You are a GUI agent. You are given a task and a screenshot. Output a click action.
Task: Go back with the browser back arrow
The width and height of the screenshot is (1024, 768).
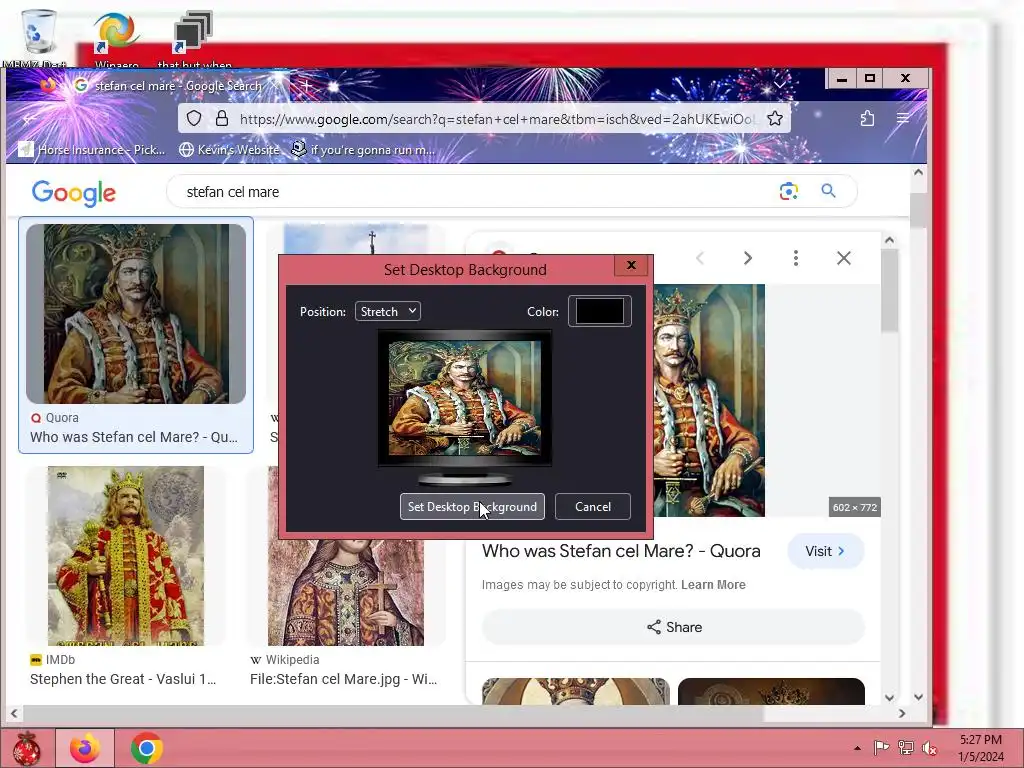[x=29, y=119]
